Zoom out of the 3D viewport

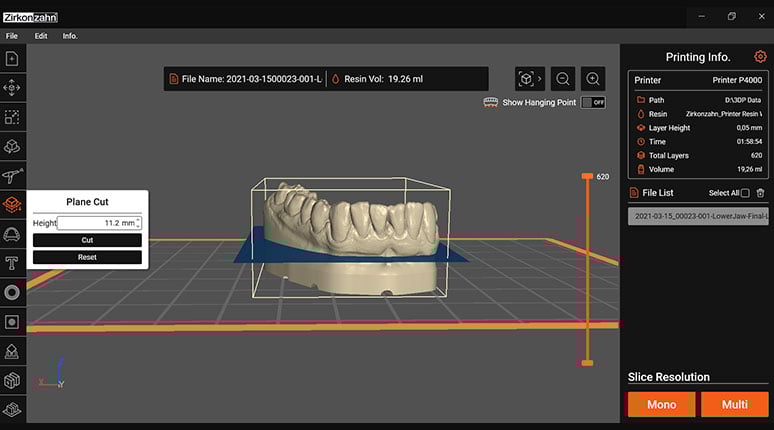tap(563, 79)
